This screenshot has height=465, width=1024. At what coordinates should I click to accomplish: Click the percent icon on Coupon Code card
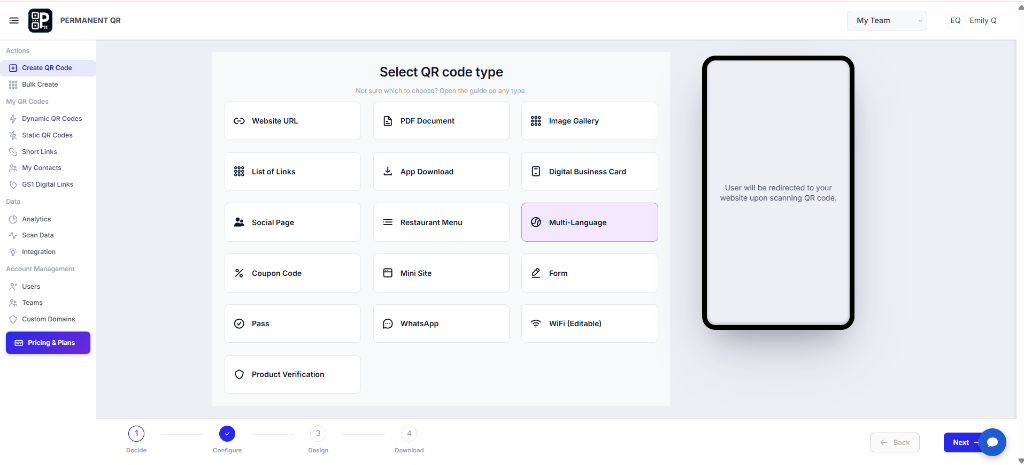click(239, 273)
